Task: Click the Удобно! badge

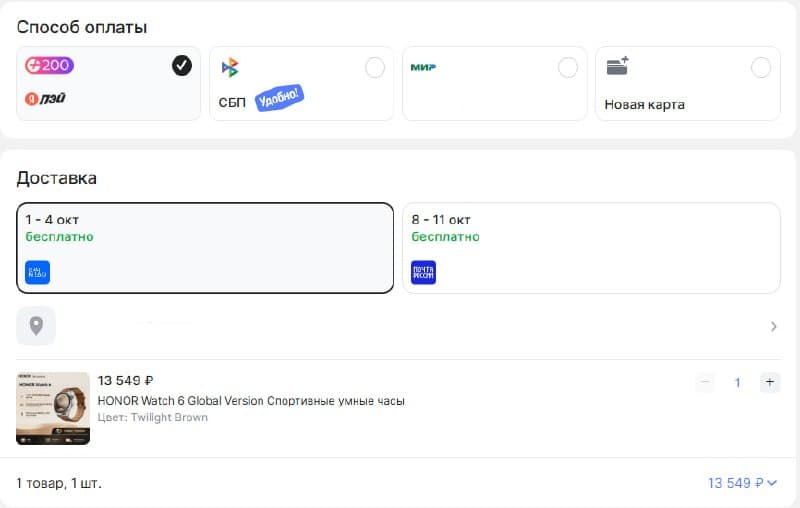Action: coord(279,98)
